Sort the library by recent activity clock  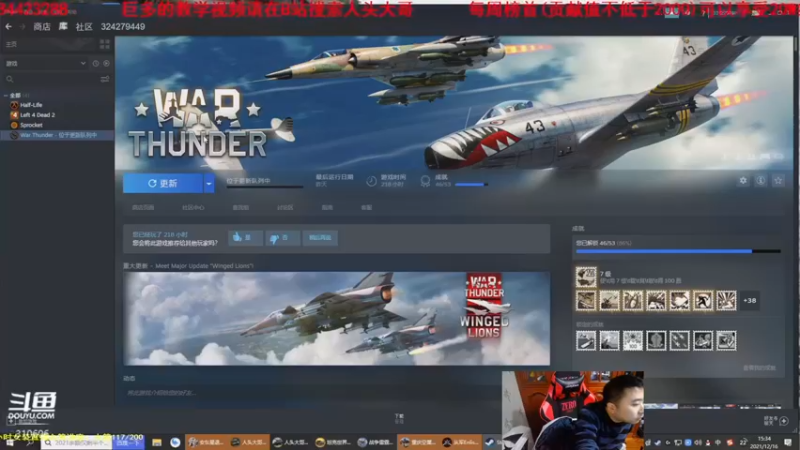[x=95, y=63]
